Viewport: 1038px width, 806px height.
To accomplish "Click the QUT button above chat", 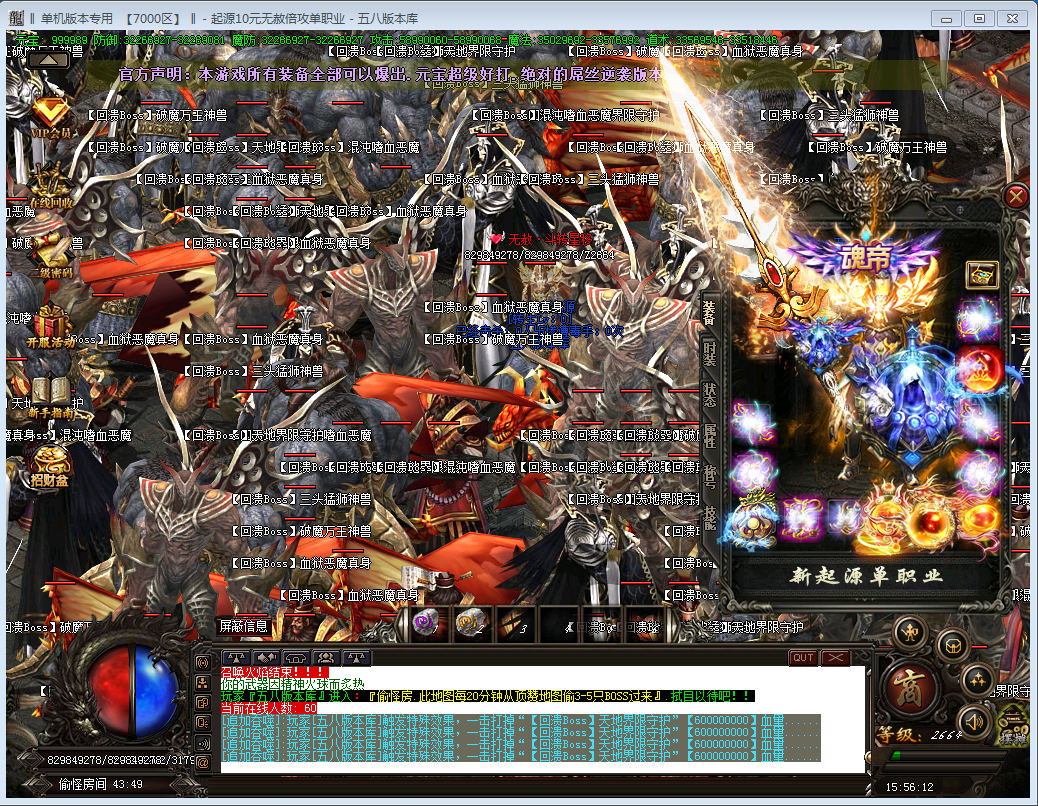I will pos(803,658).
